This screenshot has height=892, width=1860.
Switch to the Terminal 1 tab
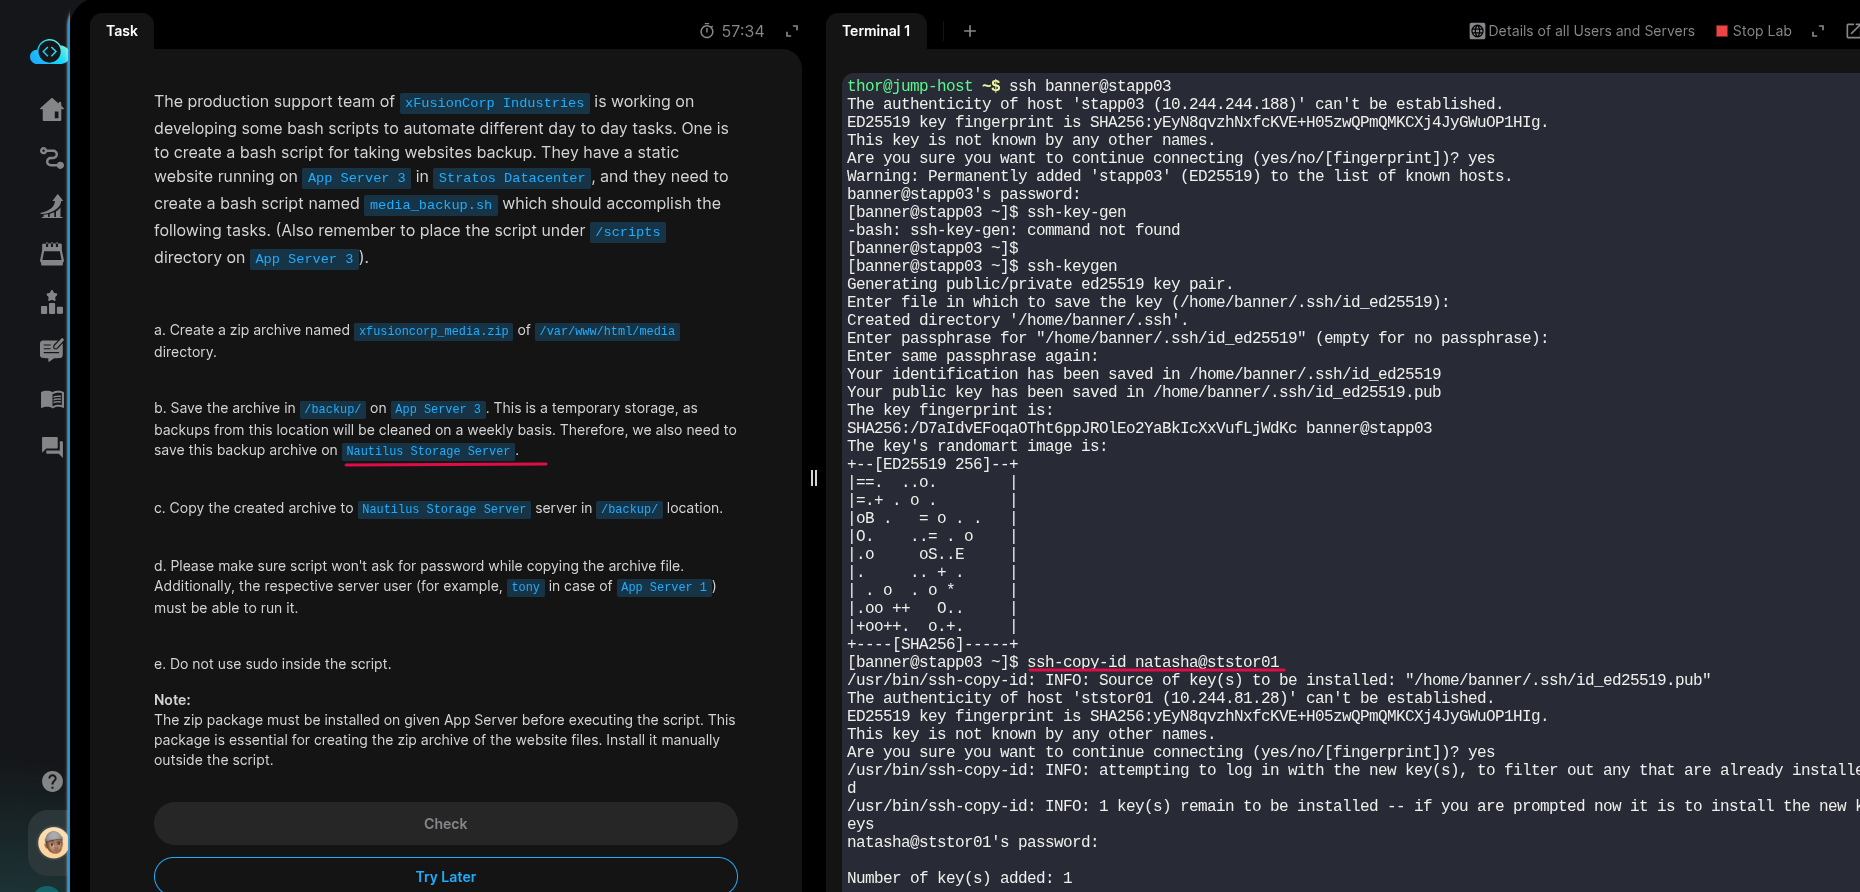click(876, 31)
